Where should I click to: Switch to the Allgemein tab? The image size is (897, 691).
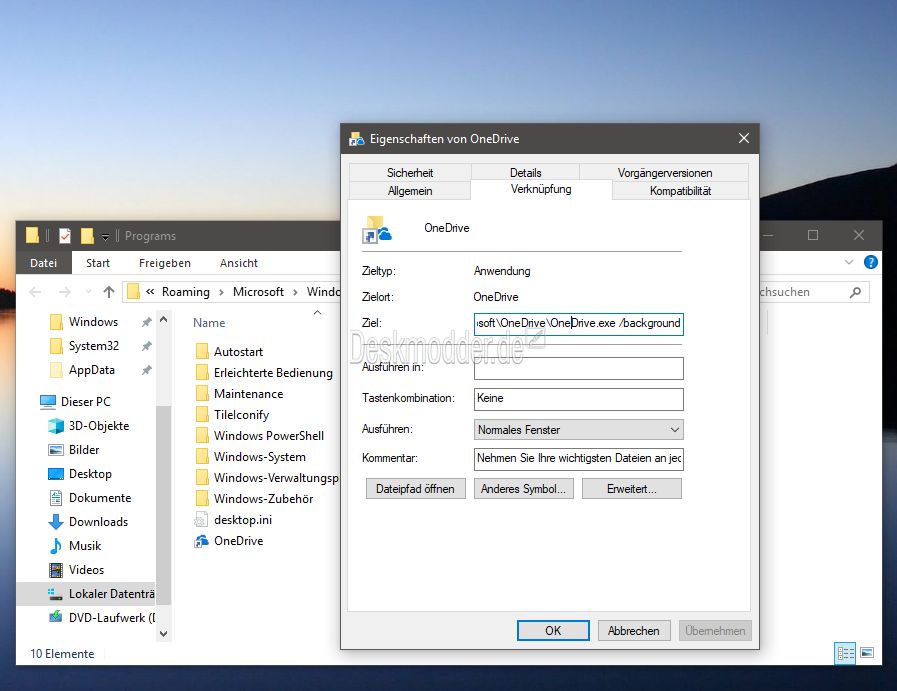click(410, 191)
